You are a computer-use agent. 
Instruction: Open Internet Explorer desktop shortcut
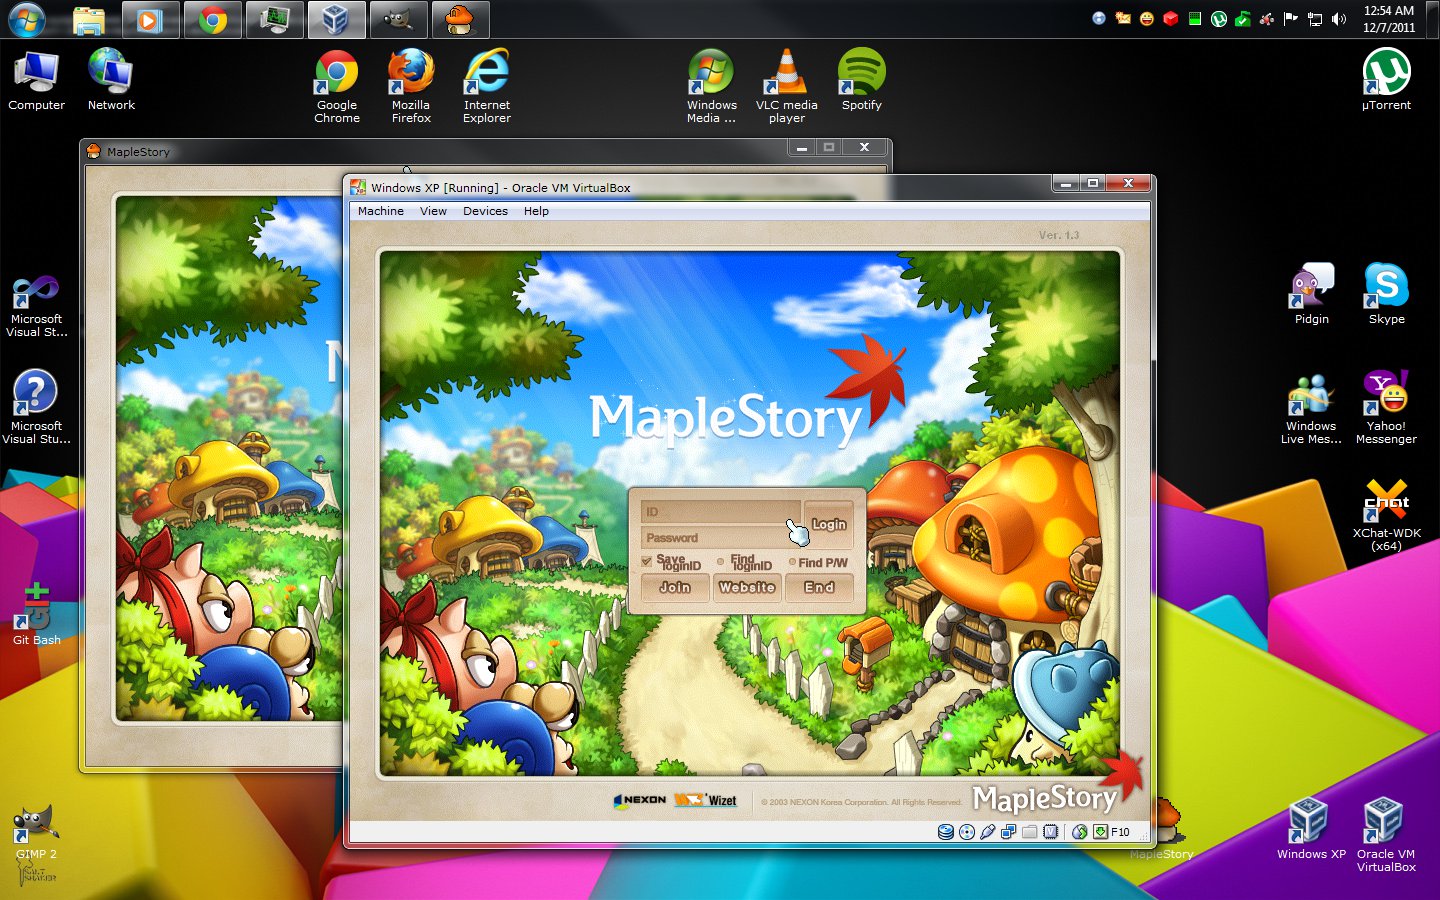pyautogui.click(x=487, y=86)
